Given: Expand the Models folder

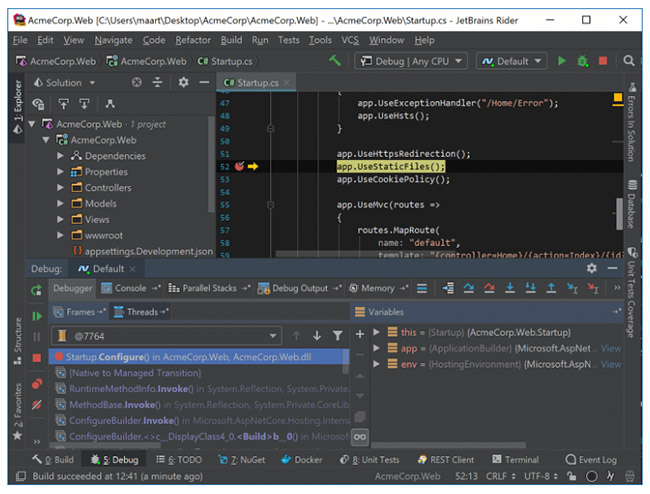Looking at the screenshot, I should [x=61, y=203].
